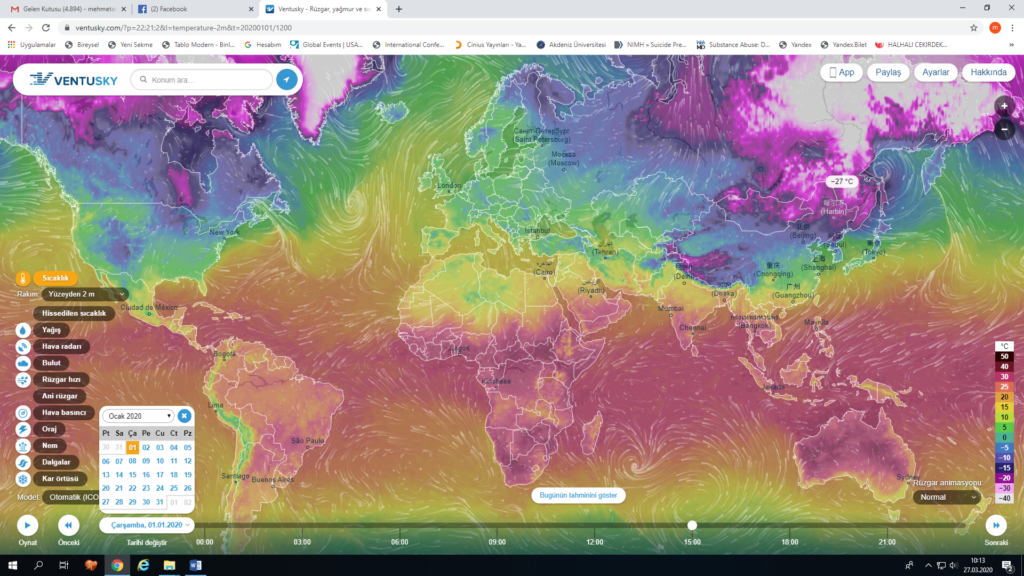Image resolution: width=1024 pixels, height=576 pixels.
Task: Jump to 21:00 on the timeline
Action: pos(887,542)
